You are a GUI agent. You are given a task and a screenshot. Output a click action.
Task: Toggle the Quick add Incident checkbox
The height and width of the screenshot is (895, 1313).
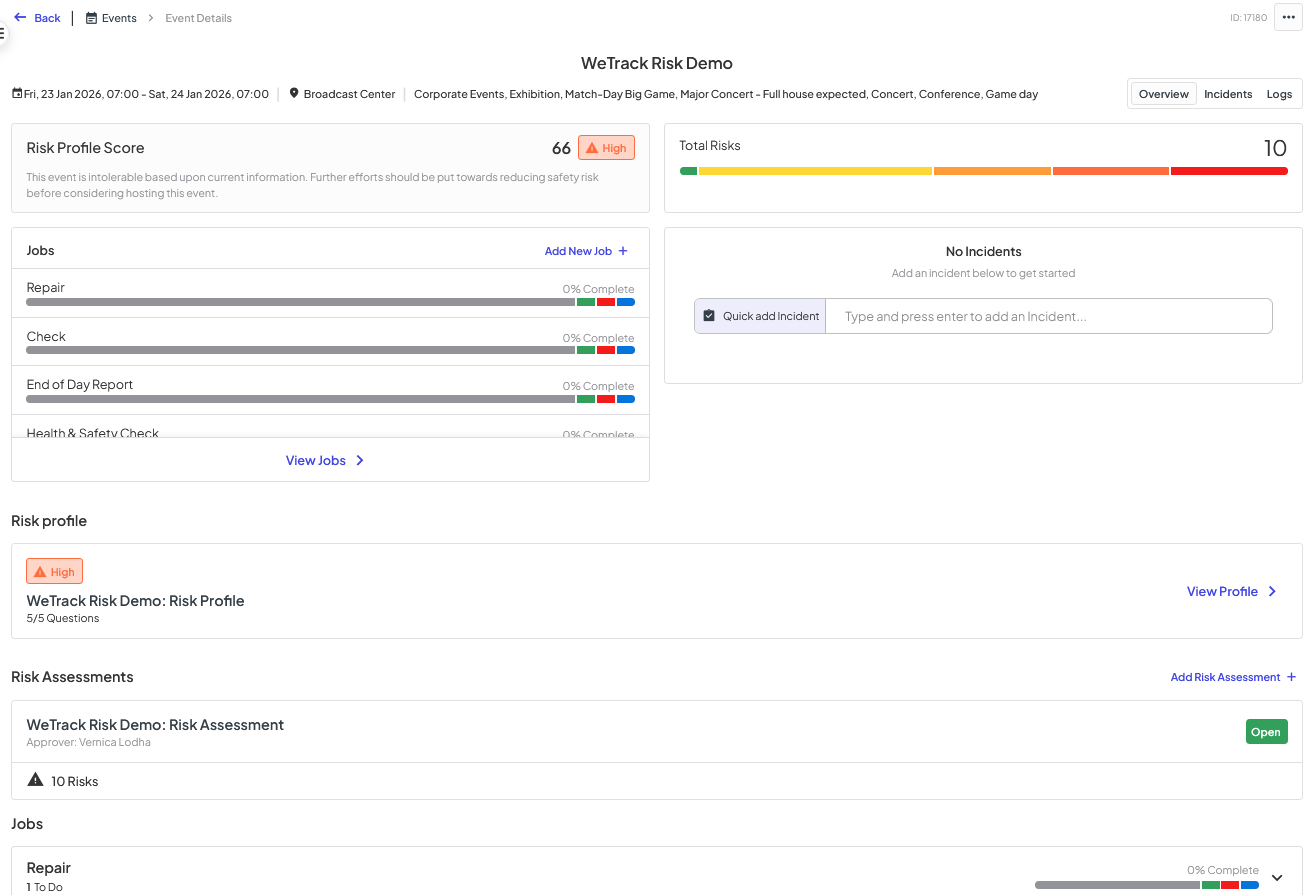point(709,316)
